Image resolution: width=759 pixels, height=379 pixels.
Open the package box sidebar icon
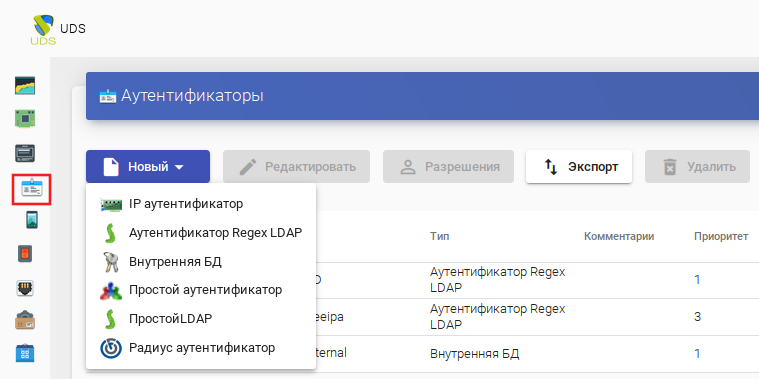[25, 320]
